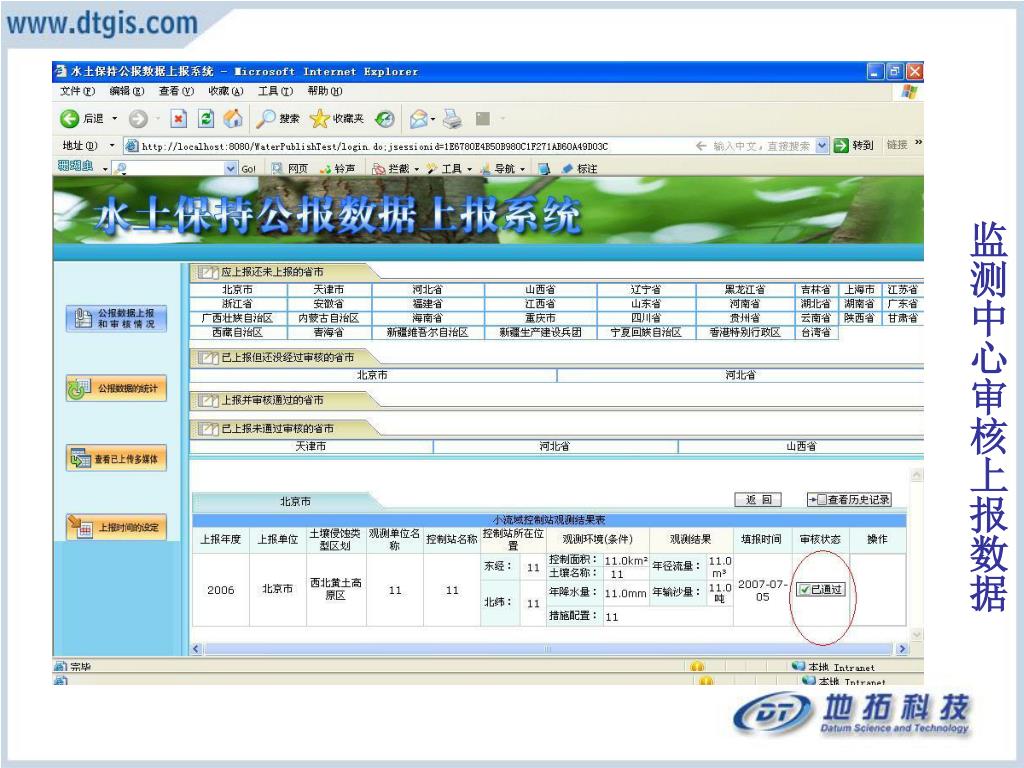Select 台湾省 in unreported list

pyautogui.click(x=816, y=332)
